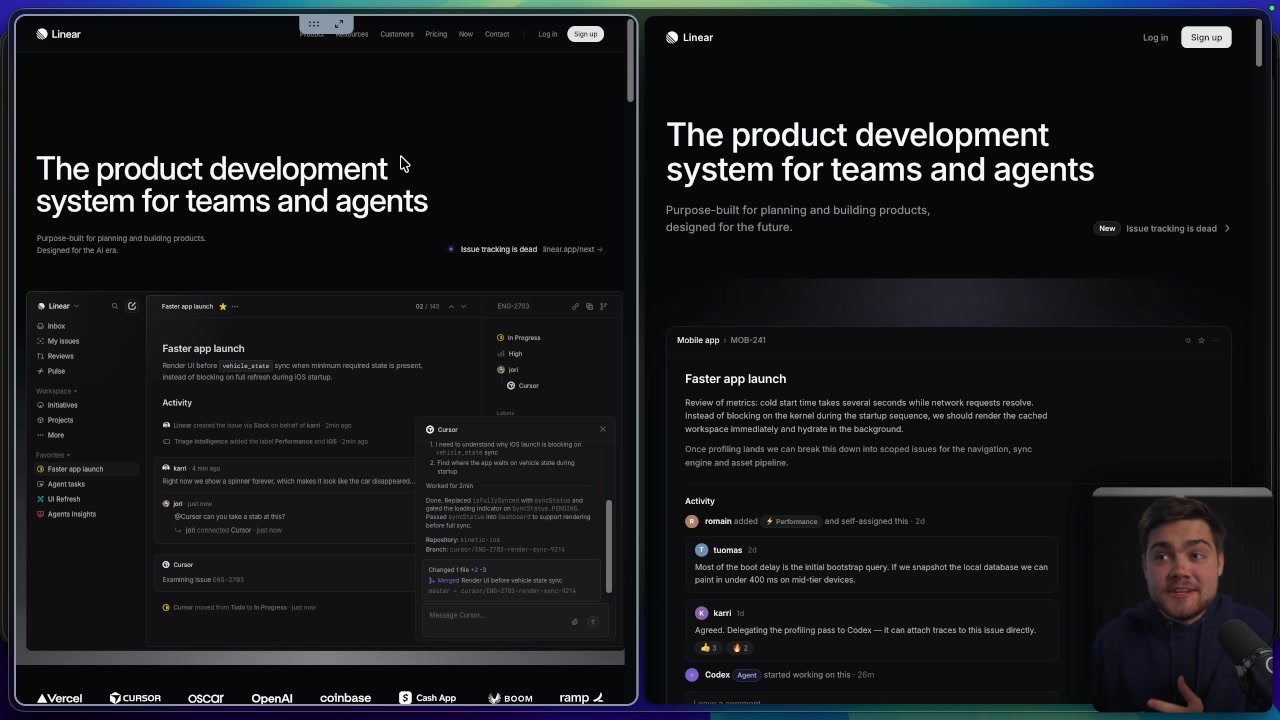Click the Performance label in right window activity
Viewport: 1280px width, 720px height.
click(791, 521)
